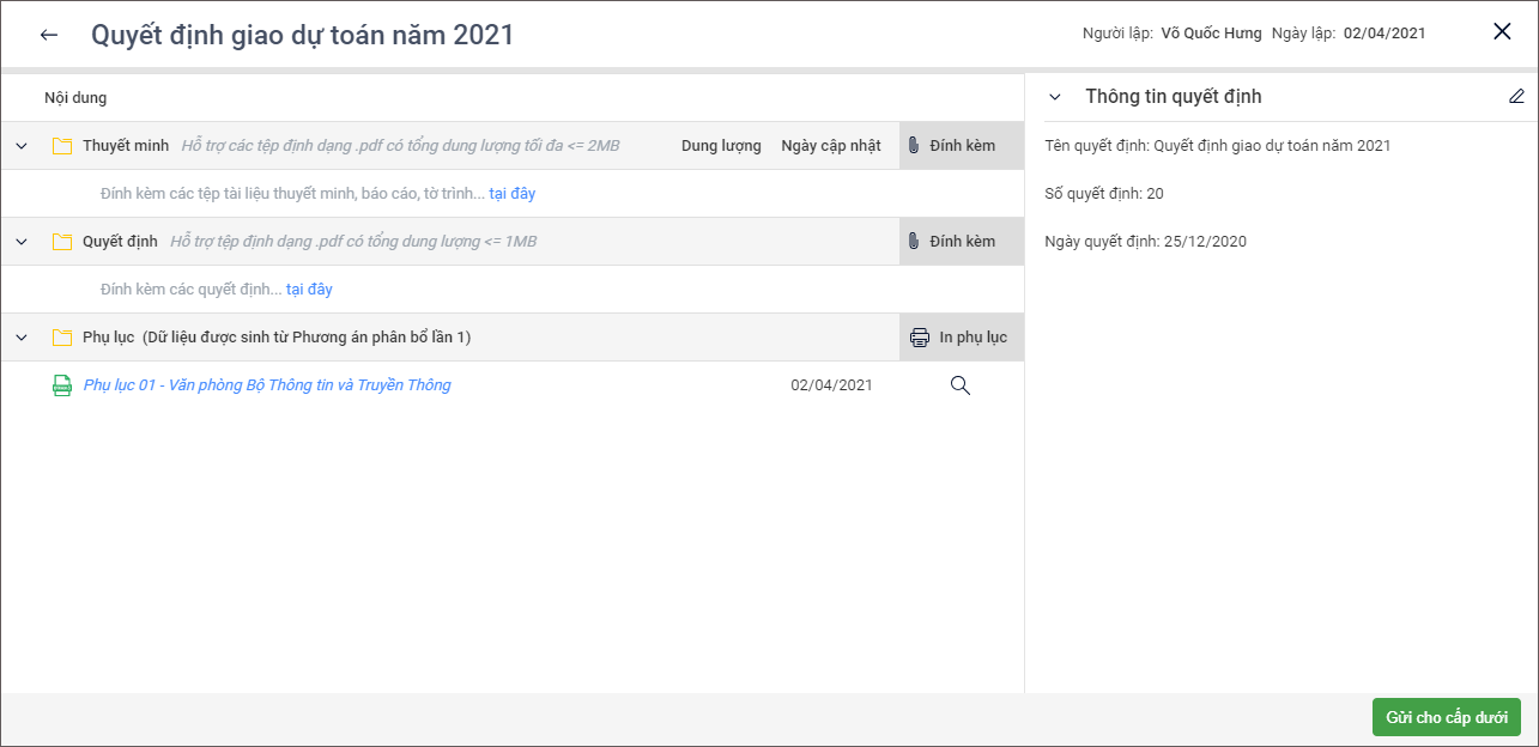The height and width of the screenshot is (747, 1539).
Task: Collapse the Thông tin quyết định panel
Action: click(1054, 97)
